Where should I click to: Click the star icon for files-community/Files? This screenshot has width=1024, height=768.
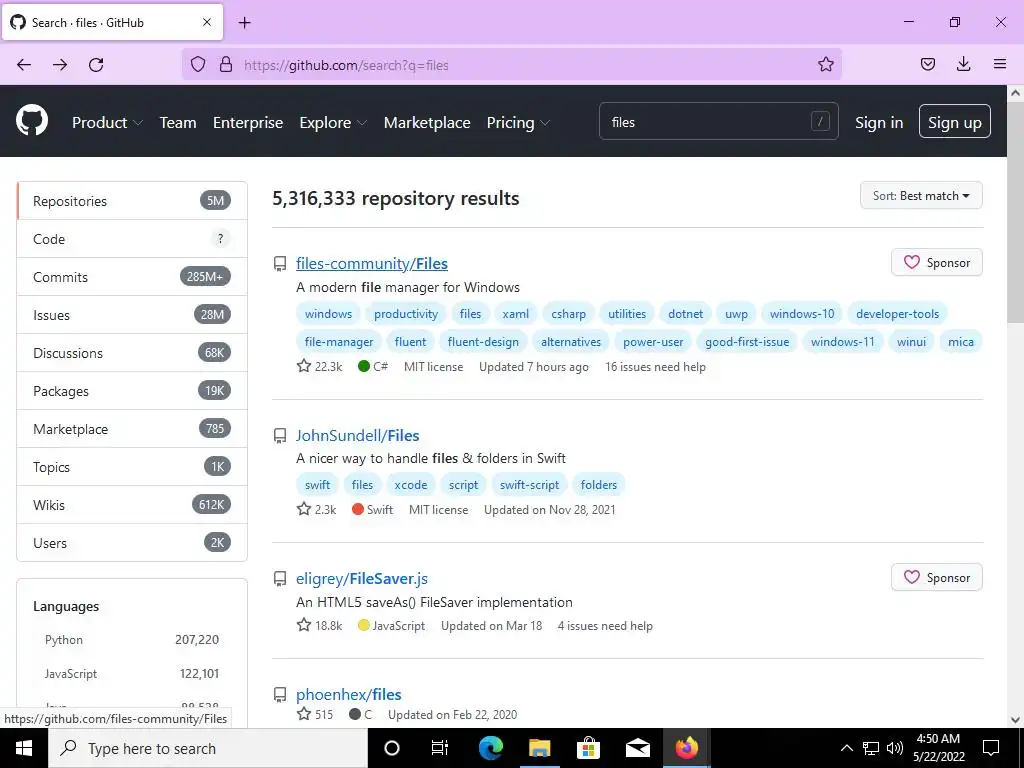pos(304,366)
